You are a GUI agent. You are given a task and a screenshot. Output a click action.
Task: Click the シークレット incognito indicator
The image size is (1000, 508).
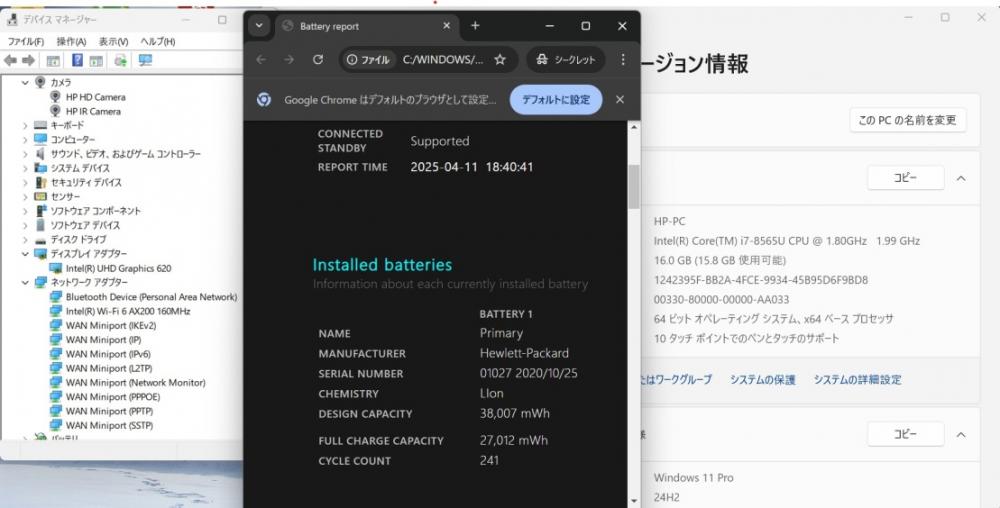(566, 59)
